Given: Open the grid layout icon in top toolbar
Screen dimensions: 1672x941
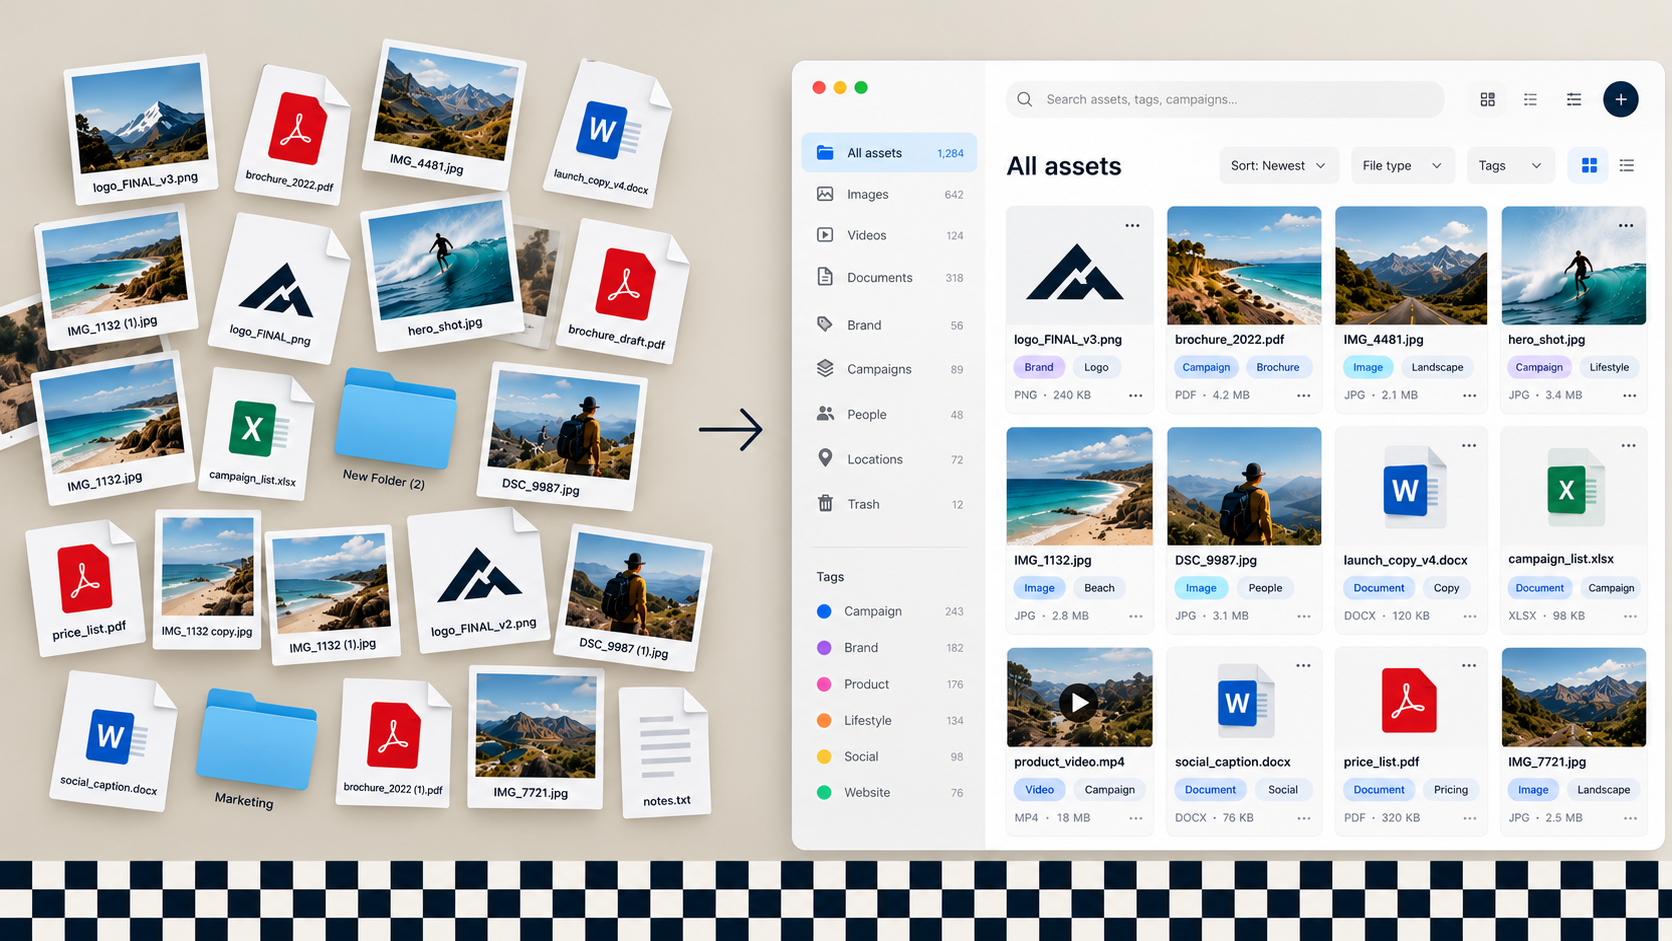Looking at the screenshot, I should (1487, 99).
